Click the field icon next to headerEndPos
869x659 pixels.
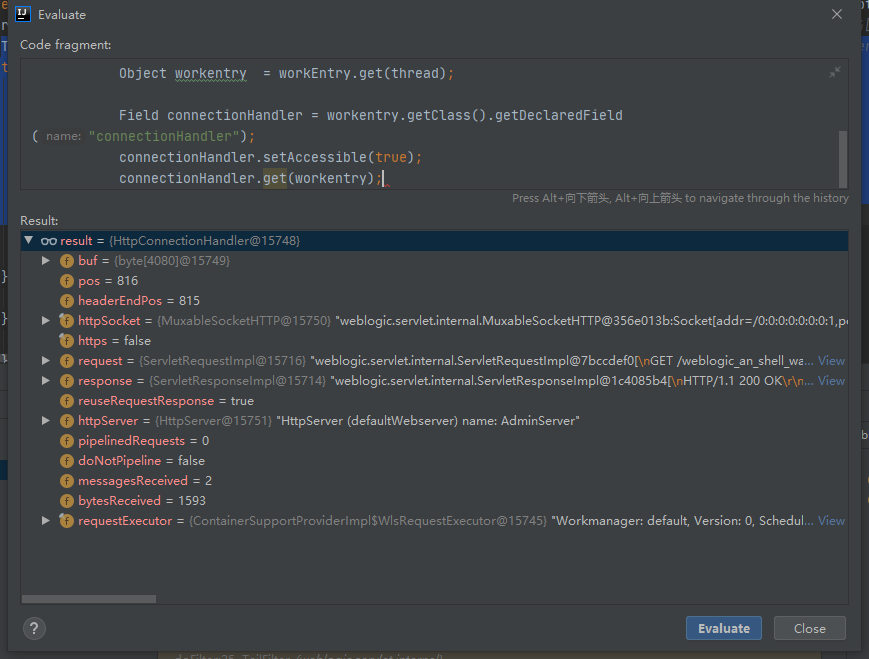point(67,300)
